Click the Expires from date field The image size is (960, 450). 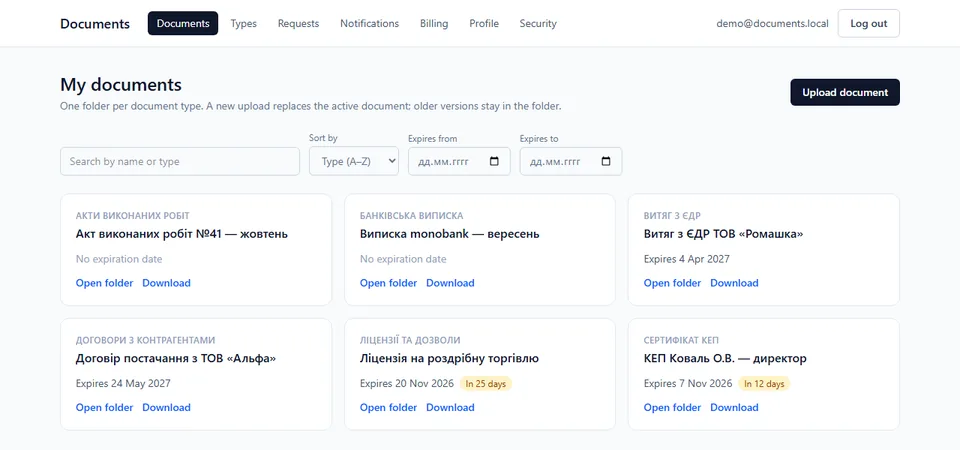point(459,162)
